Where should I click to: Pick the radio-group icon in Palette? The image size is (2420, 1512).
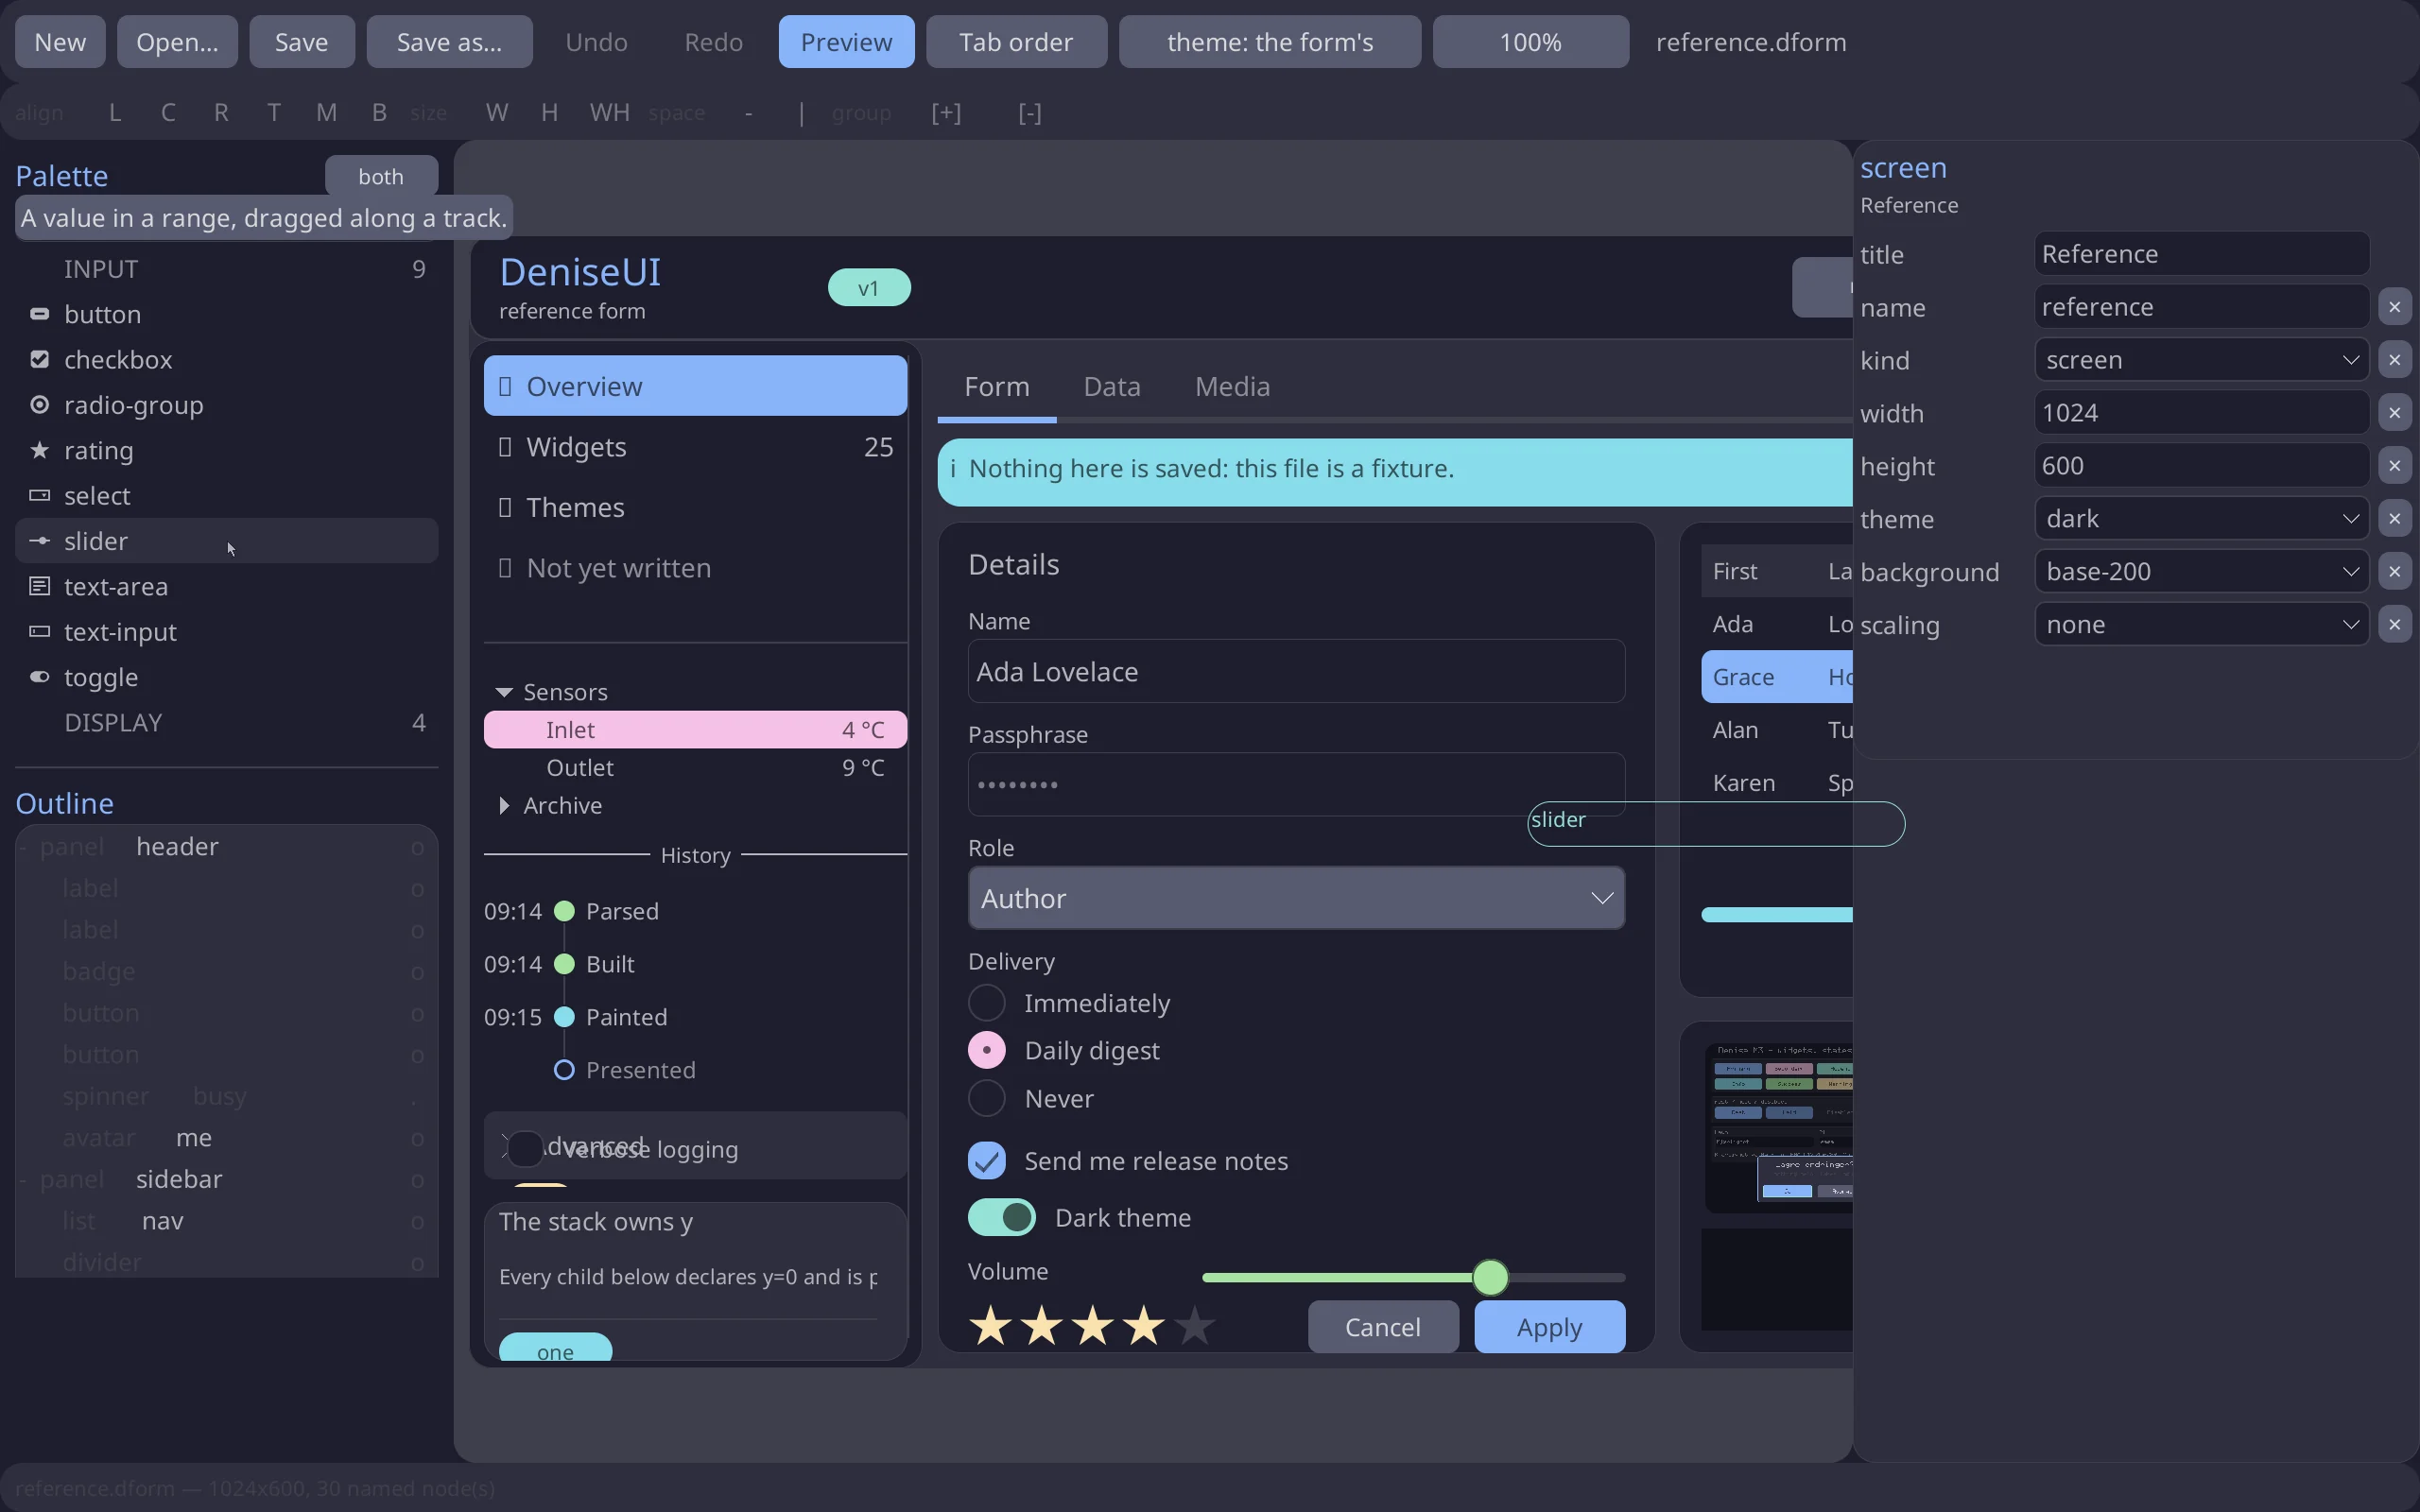(39, 405)
